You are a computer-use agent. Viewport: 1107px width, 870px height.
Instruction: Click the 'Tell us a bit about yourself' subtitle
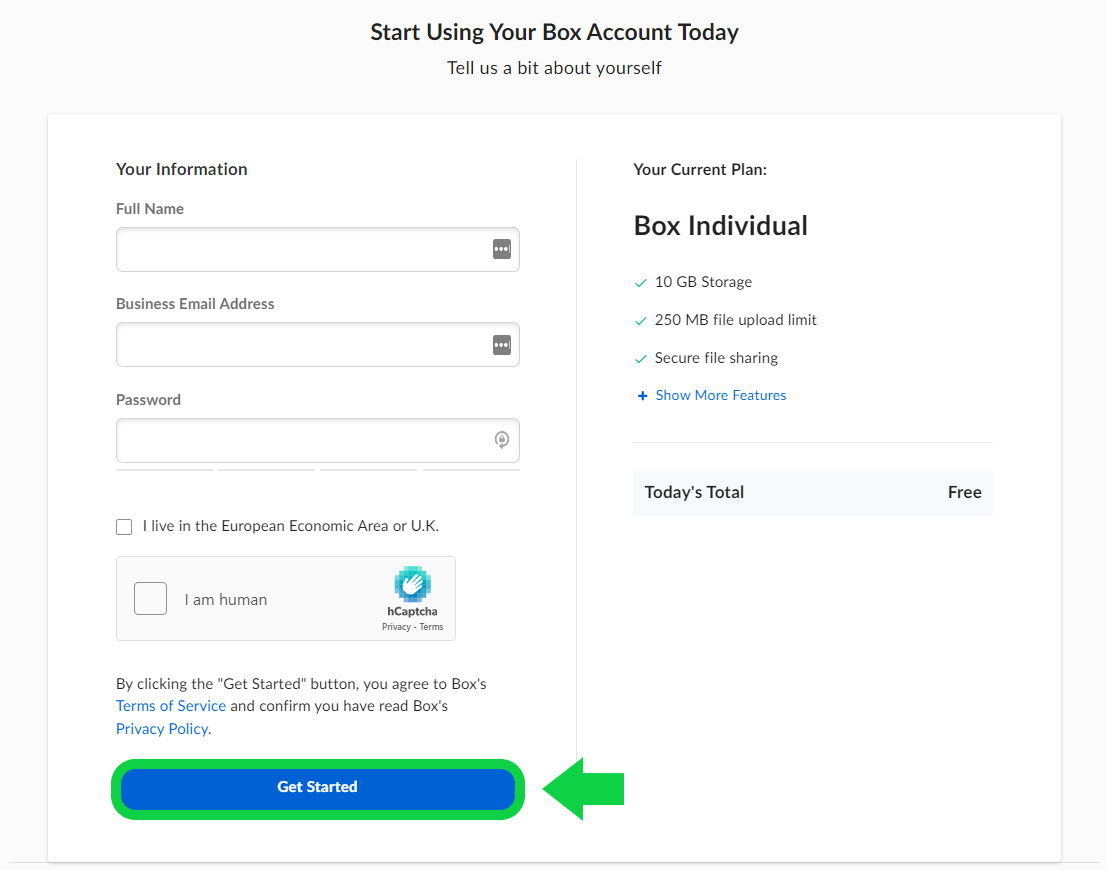point(554,68)
